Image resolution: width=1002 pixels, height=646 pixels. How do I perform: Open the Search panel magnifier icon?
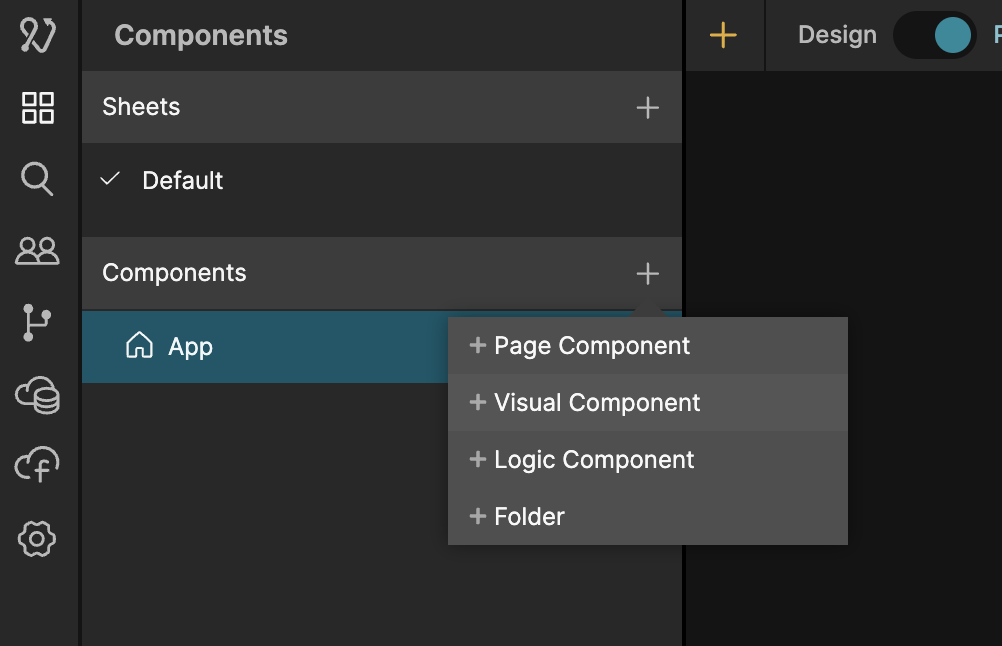[x=38, y=180]
